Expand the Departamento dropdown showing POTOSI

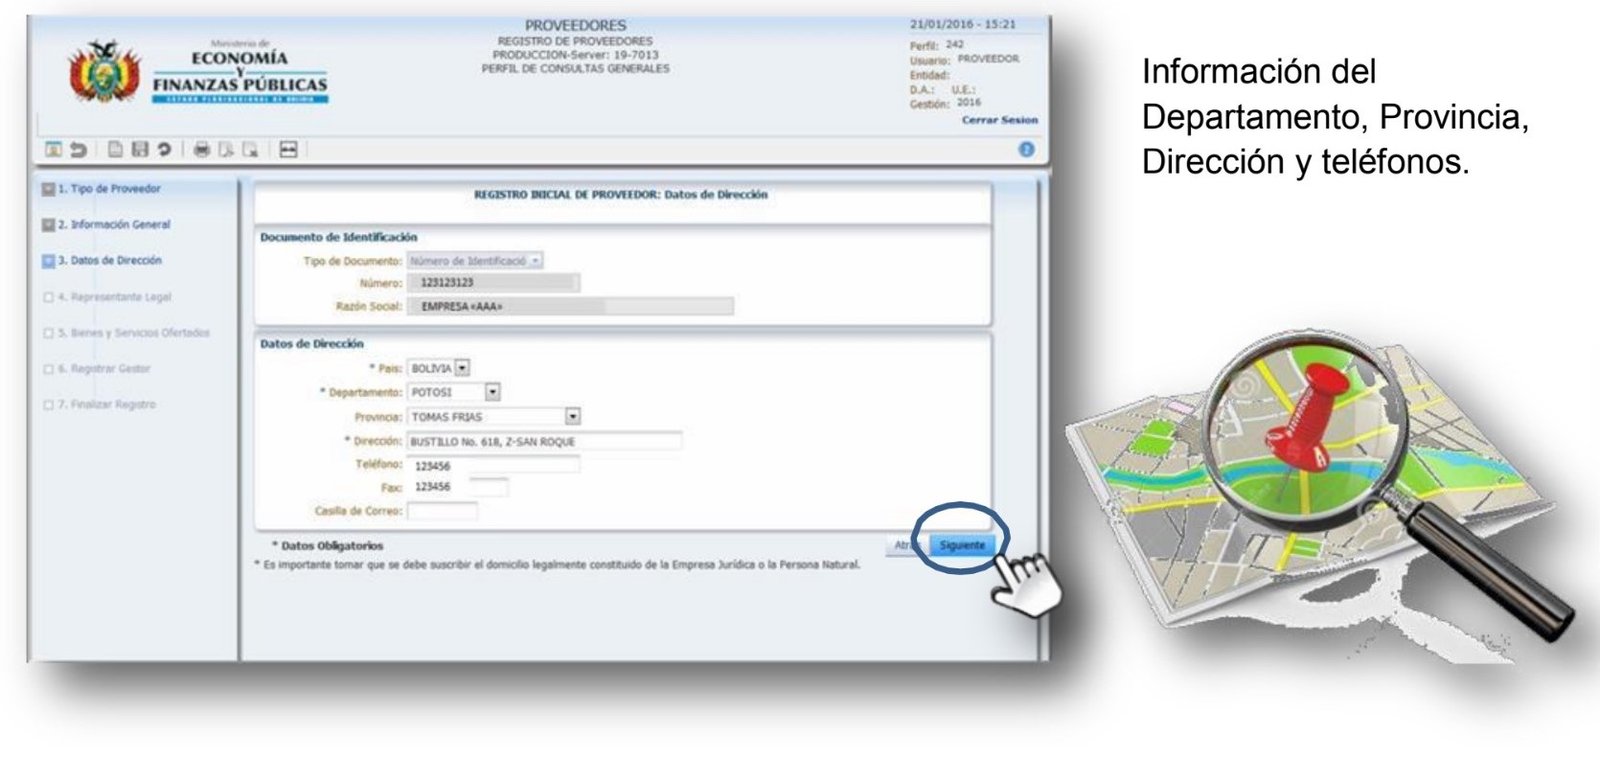[x=492, y=392]
